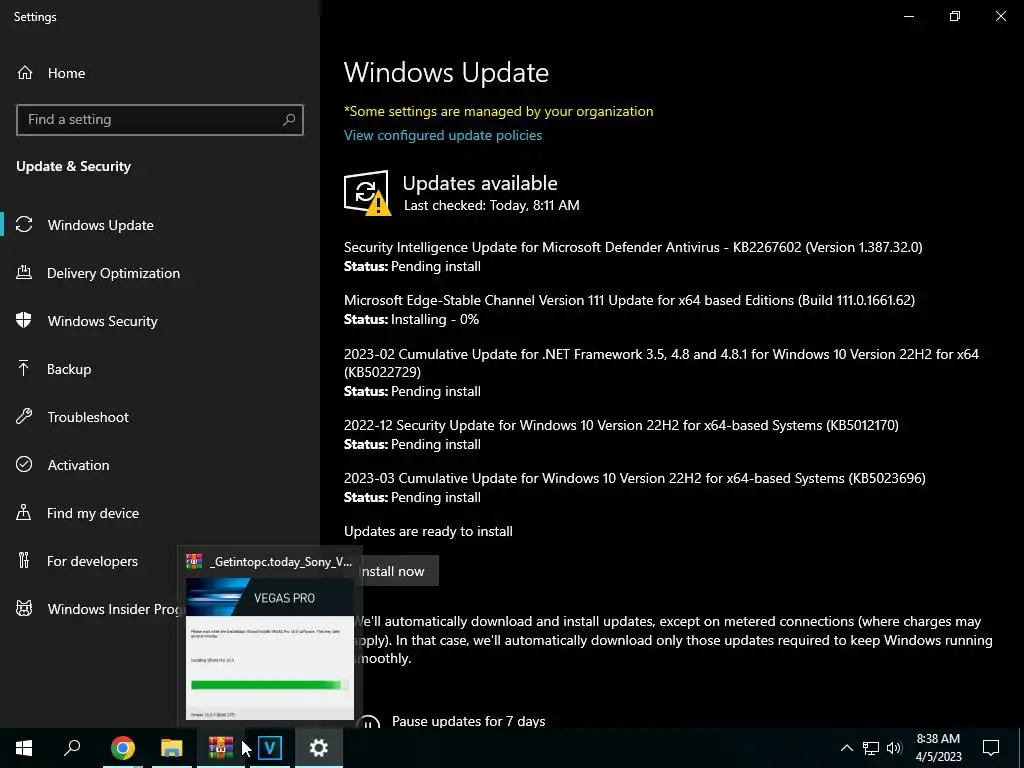1024x768 pixels.
Task: Open the Start menu from the taskbar
Action: pyautogui.click(x=24, y=748)
